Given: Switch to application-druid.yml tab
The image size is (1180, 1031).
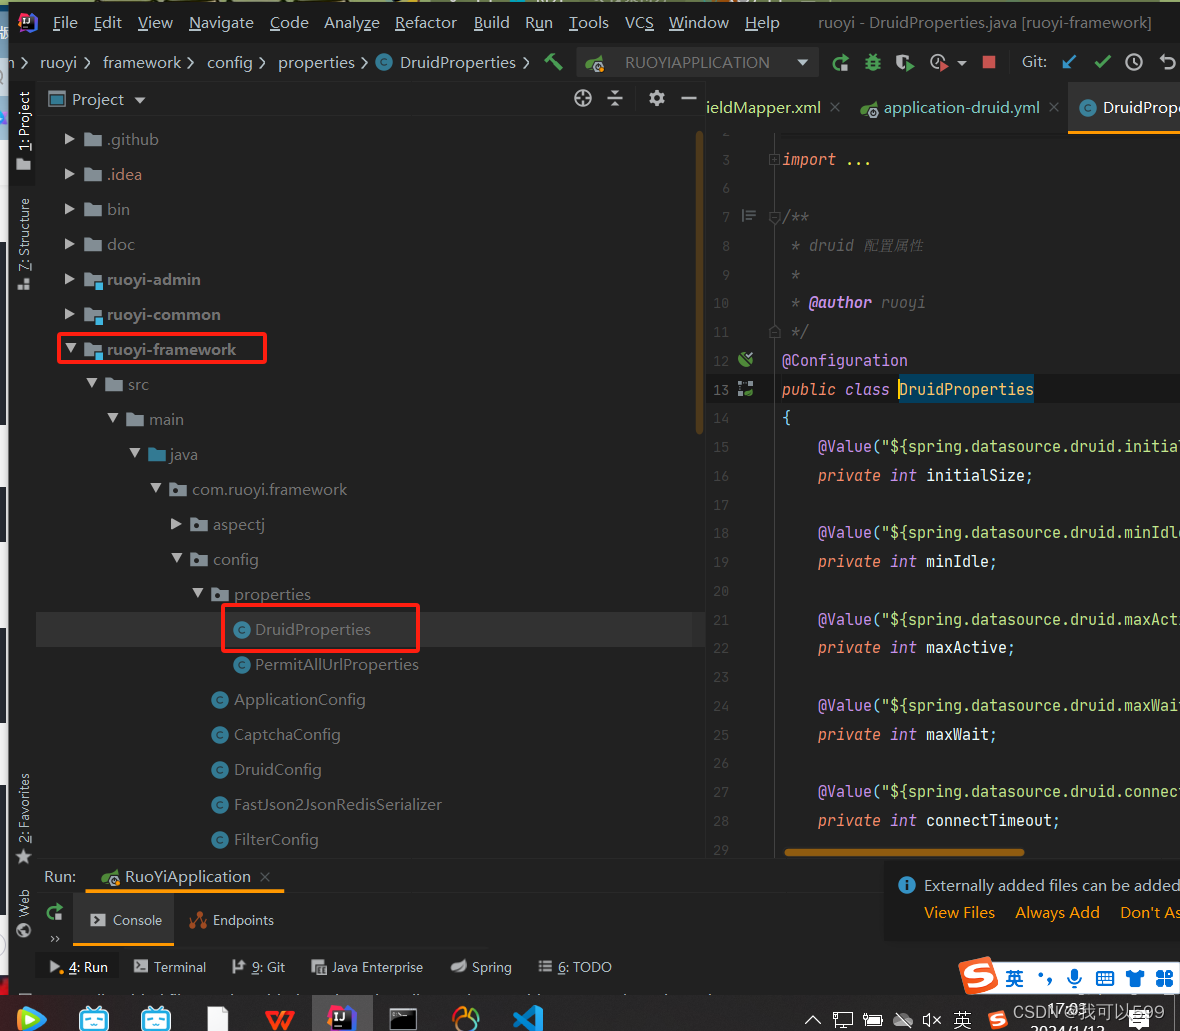Looking at the screenshot, I should coord(960,108).
